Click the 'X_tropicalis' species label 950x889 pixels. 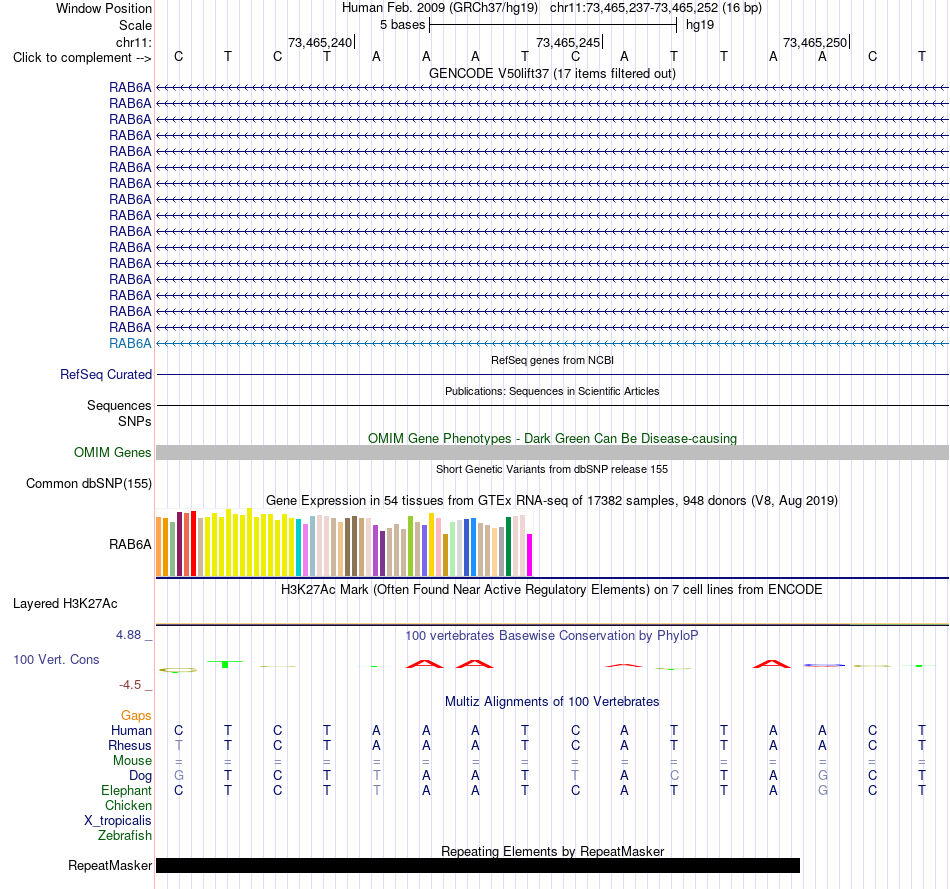(118, 821)
